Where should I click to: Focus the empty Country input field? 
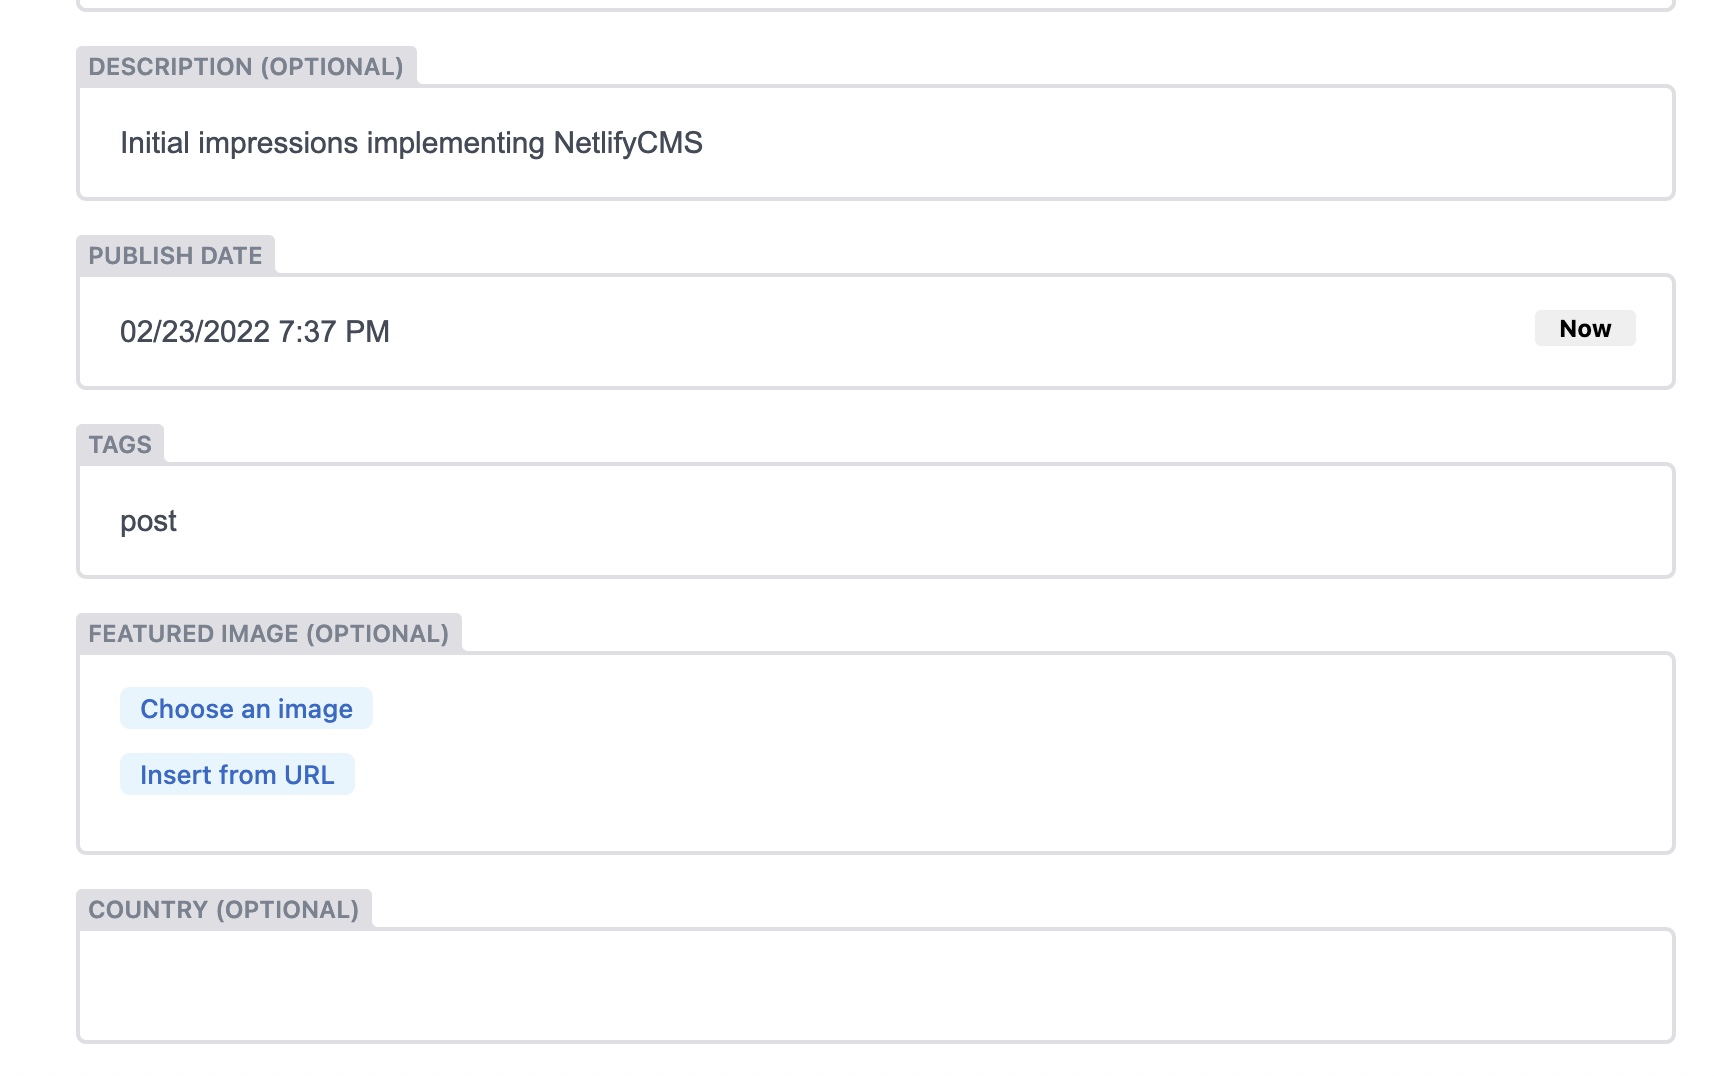[875, 986]
